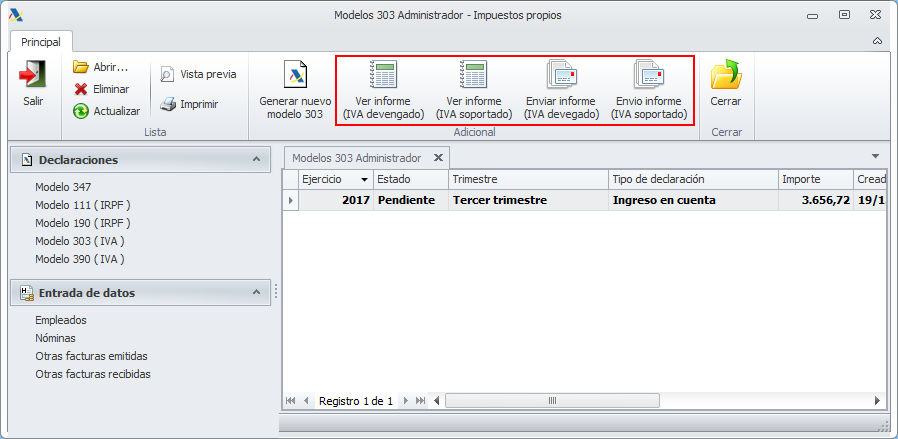Maximize the application window
Image resolution: width=898 pixels, height=439 pixels.
tap(844, 15)
